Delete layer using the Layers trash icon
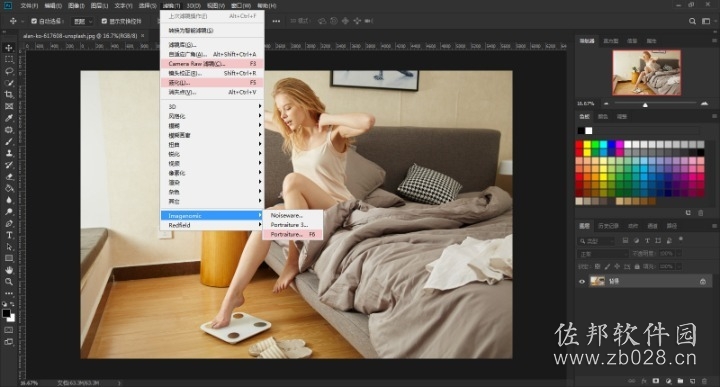The width and height of the screenshot is (720, 387). (704, 381)
